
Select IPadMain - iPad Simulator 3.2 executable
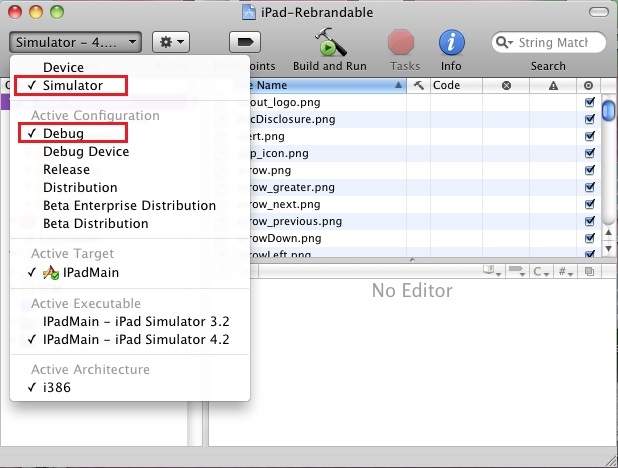pos(136,322)
